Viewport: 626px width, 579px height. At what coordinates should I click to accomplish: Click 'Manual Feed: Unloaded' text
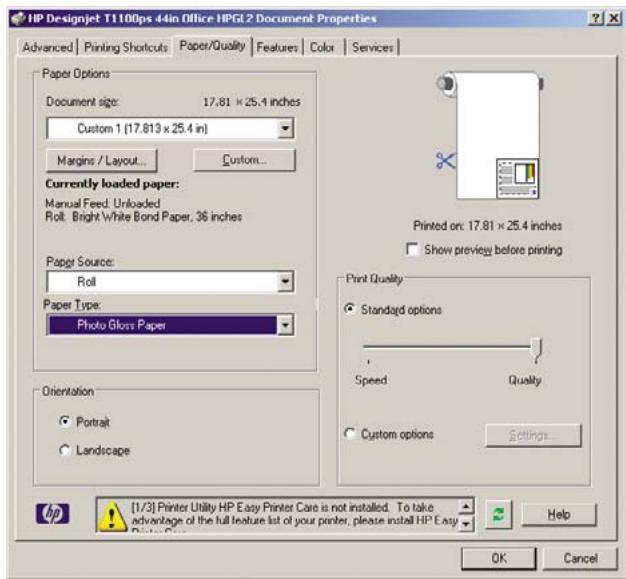[x=103, y=203]
